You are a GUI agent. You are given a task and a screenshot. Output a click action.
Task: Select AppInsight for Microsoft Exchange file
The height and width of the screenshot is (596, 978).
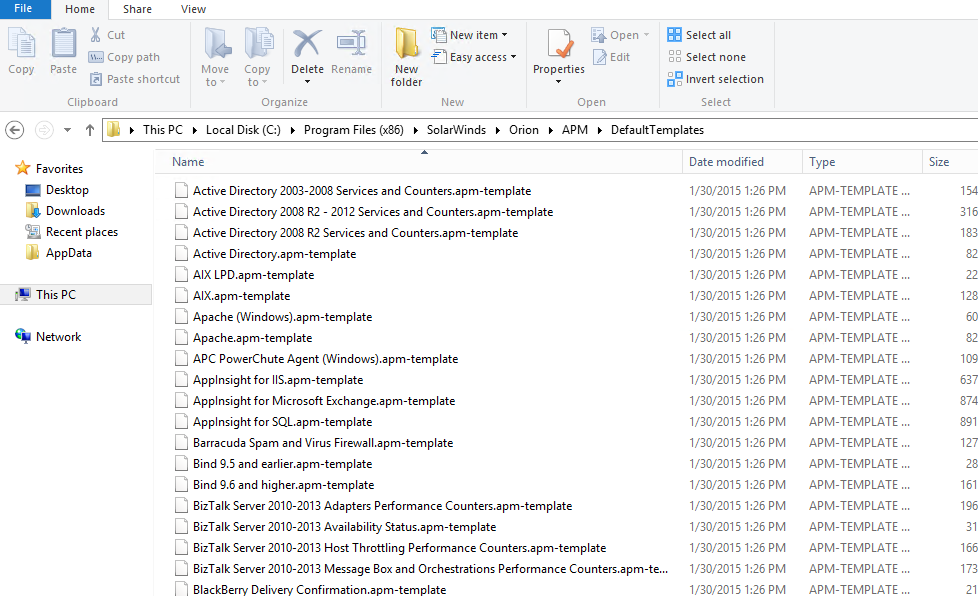pyautogui.click(x=324, y=401)
